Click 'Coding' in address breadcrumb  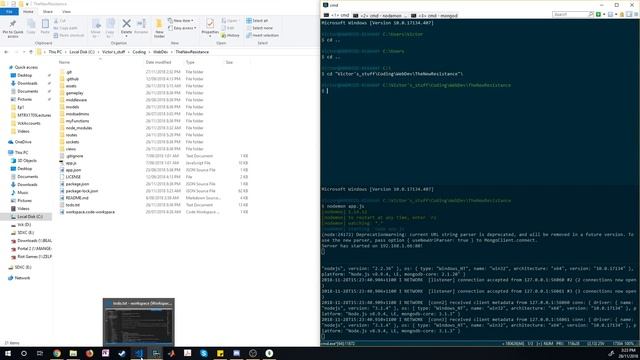pyautogui.click(x=139, y=52)
